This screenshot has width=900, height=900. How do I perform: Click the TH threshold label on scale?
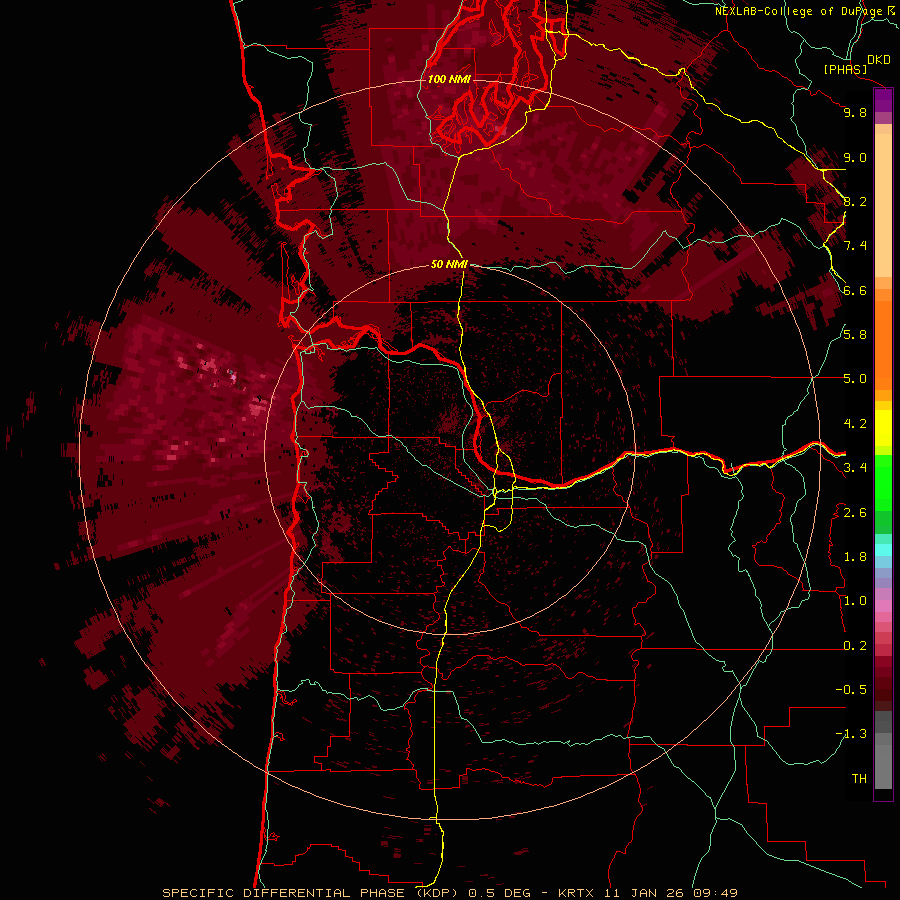coord(859,779)
